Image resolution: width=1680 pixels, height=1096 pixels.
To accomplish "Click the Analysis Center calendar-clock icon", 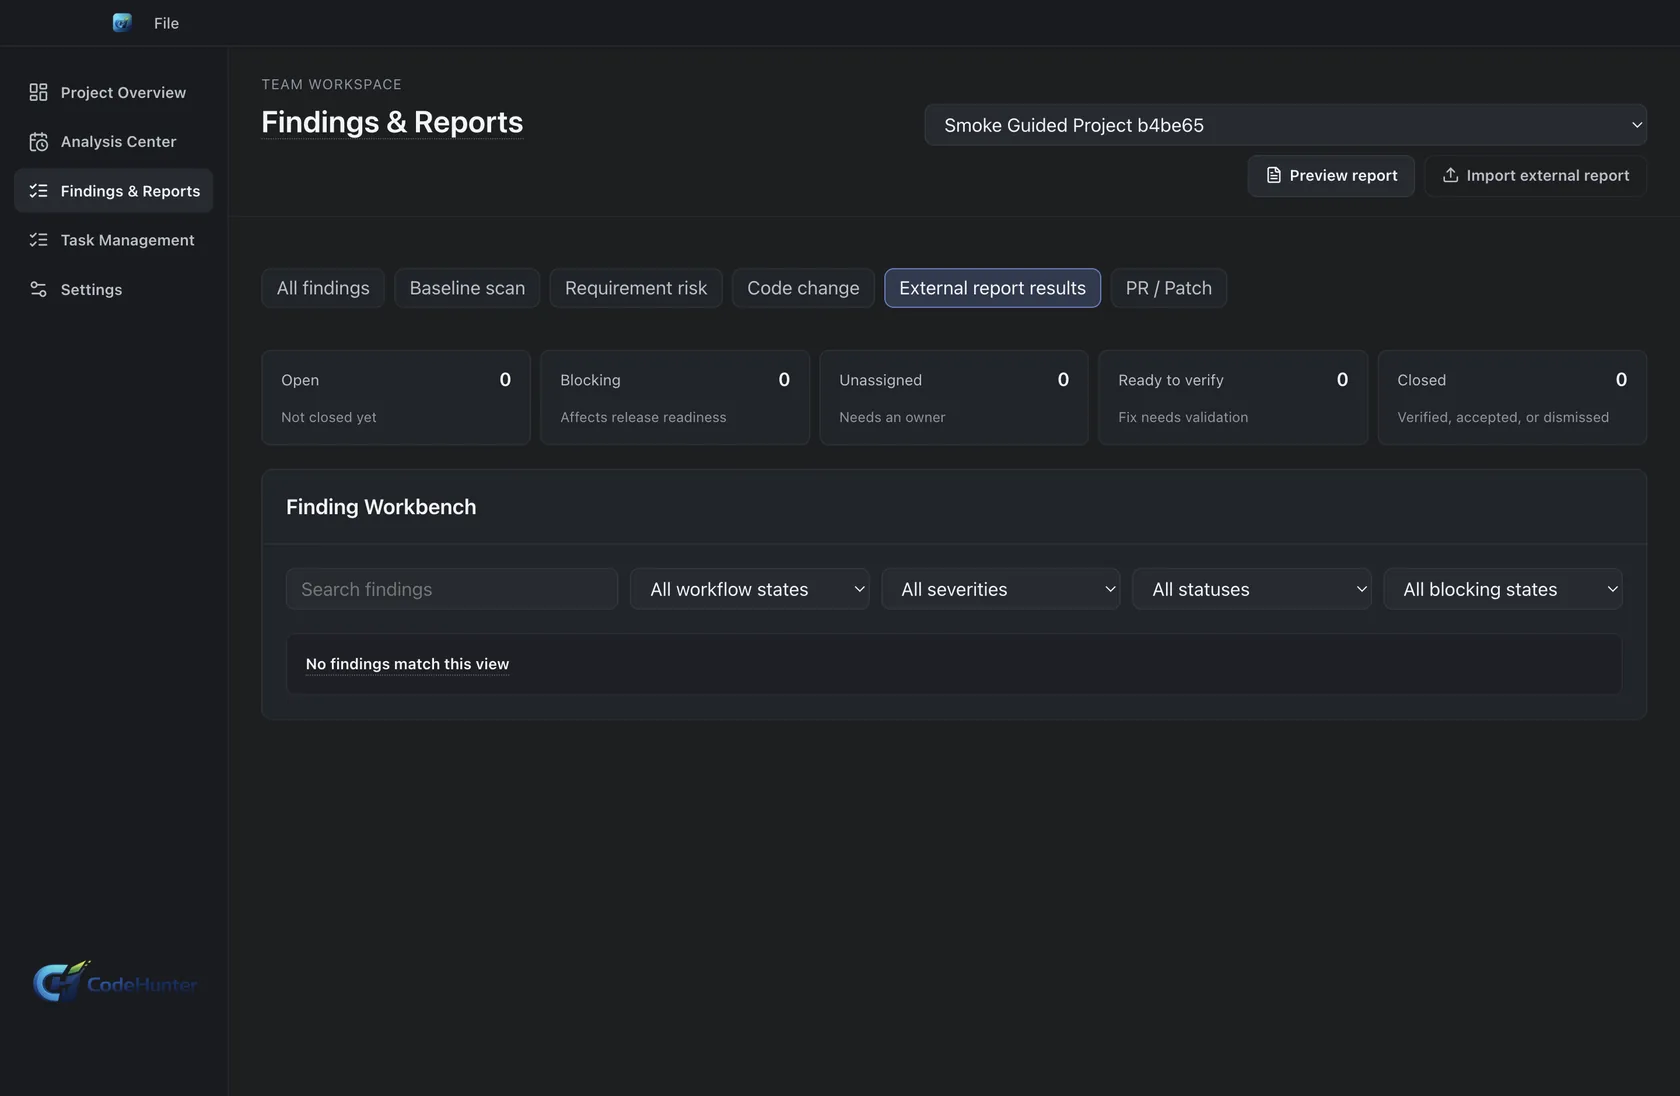I will pyautogui.click(x=38, y=142).
